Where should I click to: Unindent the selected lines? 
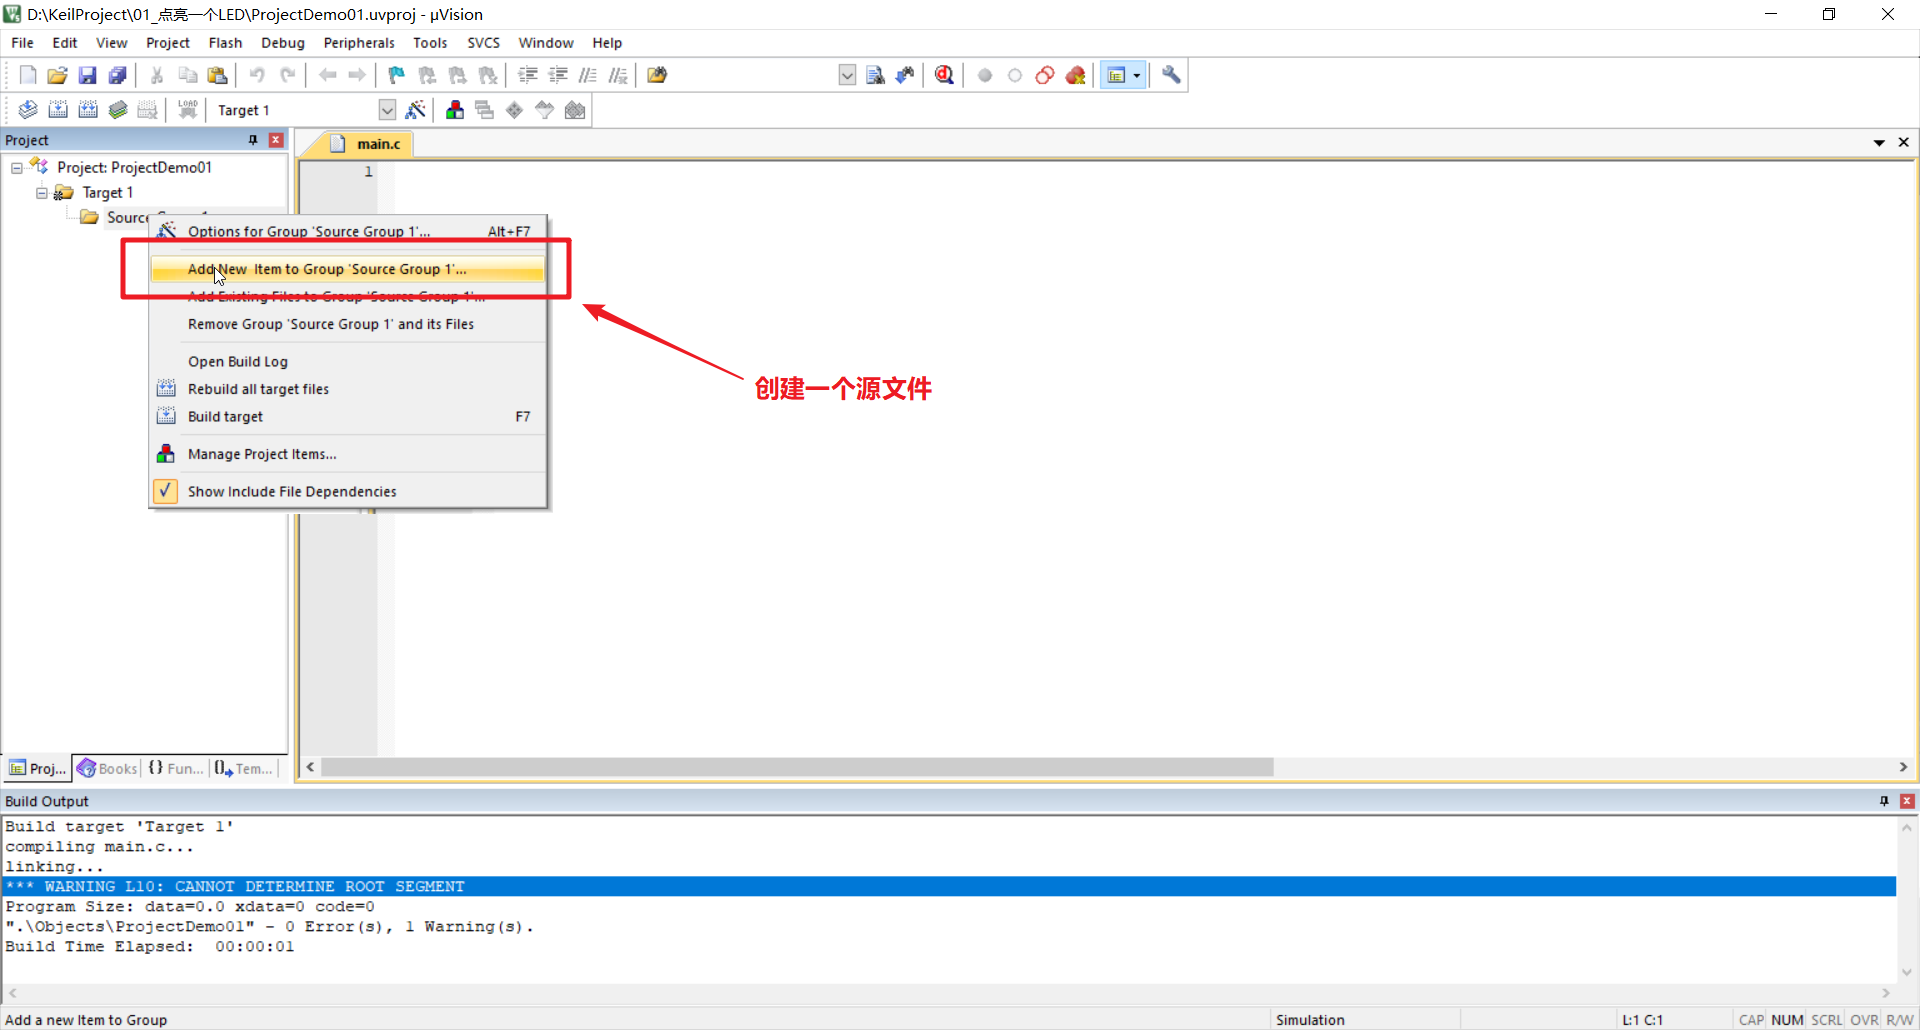tap(558, 75)
